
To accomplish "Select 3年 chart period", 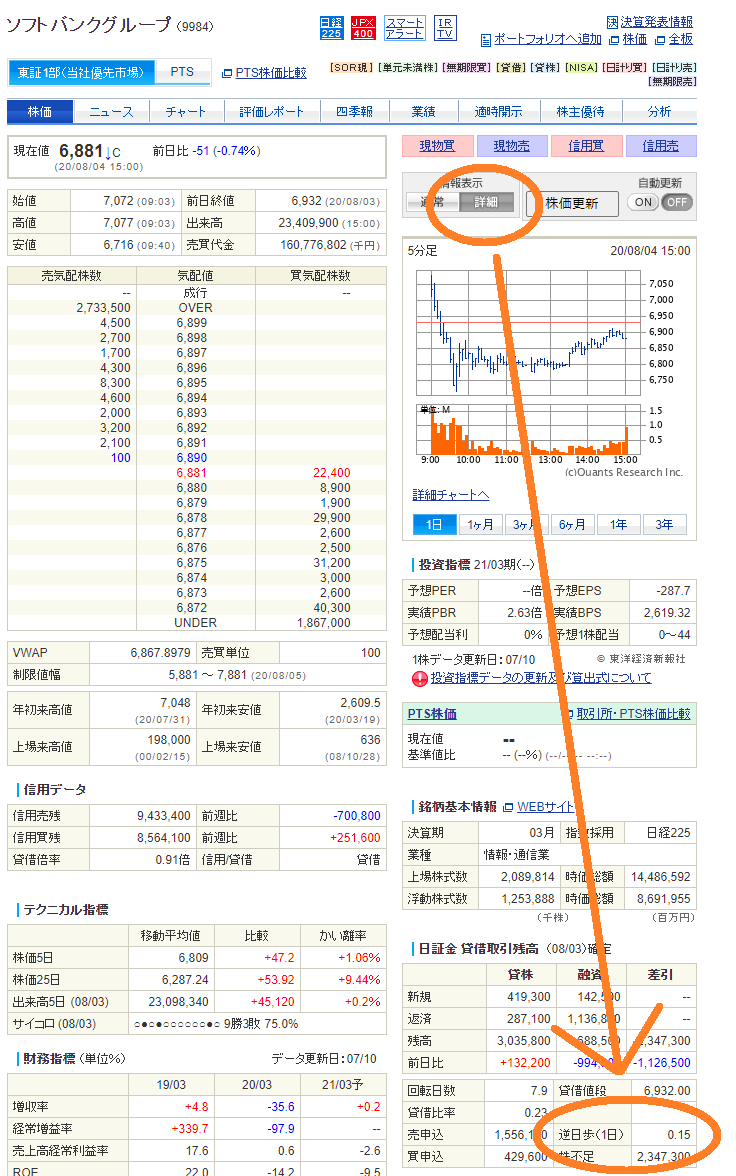I will coord(664,524).
